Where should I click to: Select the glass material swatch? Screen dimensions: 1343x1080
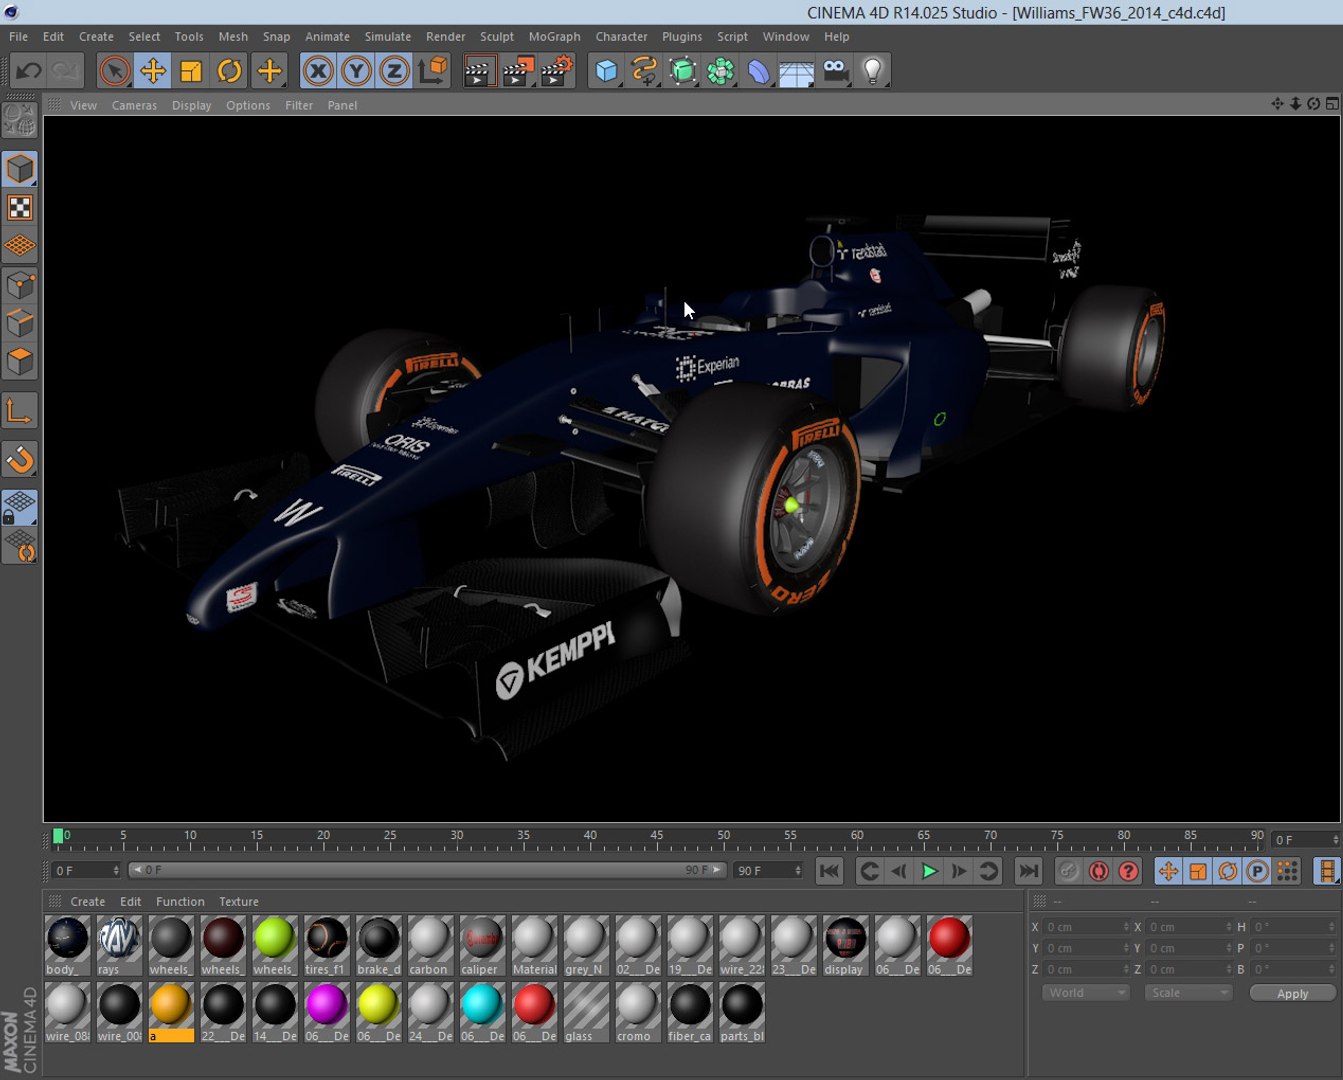click(x=586, y=1013)
